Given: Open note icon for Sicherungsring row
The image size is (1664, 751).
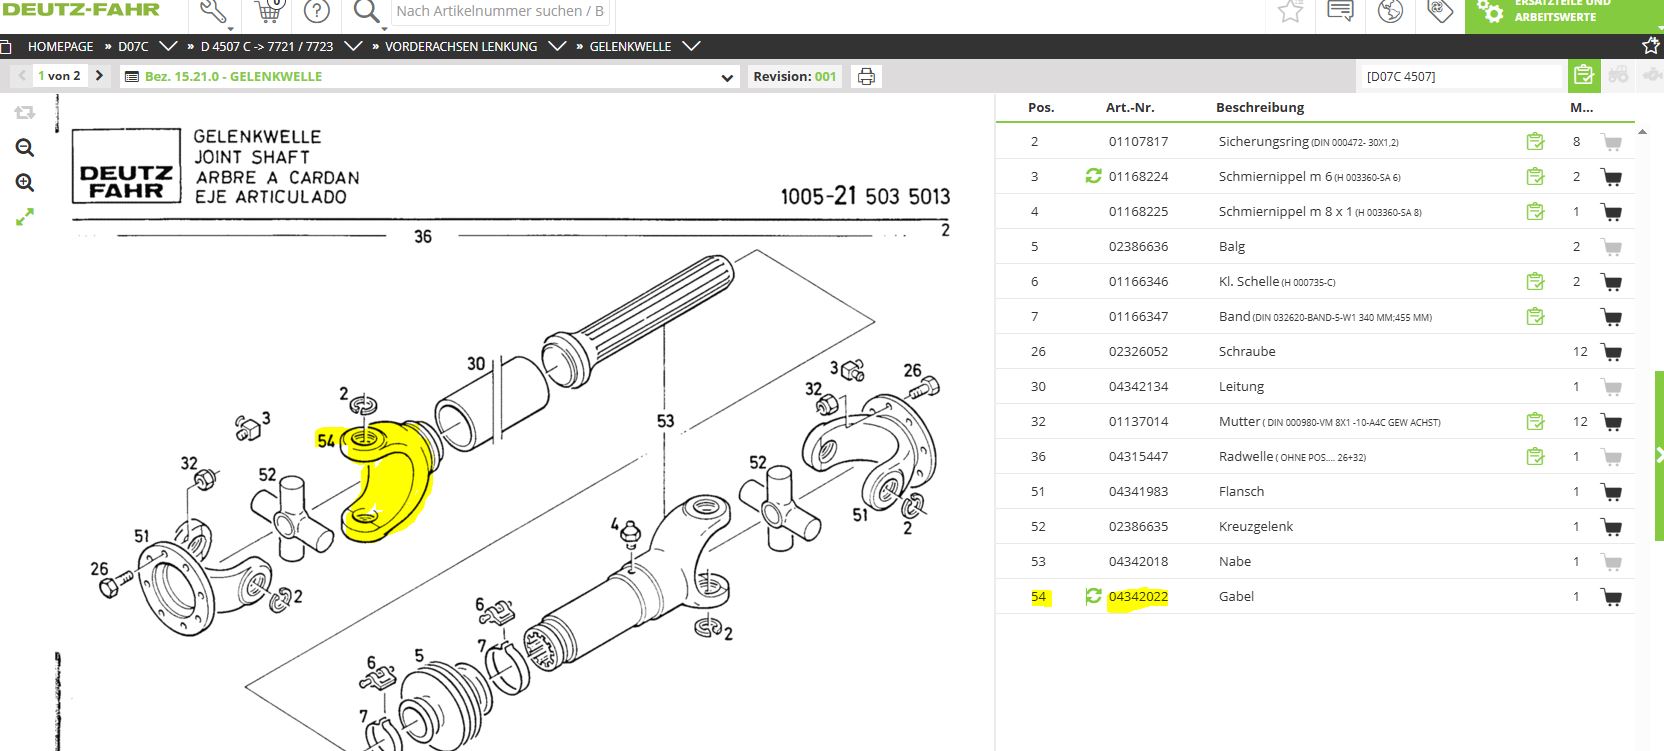Looking at the screenshot, I should click(x=1535, y=142).
